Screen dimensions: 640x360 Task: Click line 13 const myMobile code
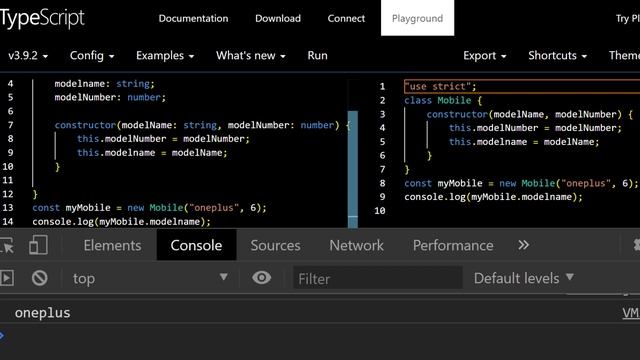(149, 208)
